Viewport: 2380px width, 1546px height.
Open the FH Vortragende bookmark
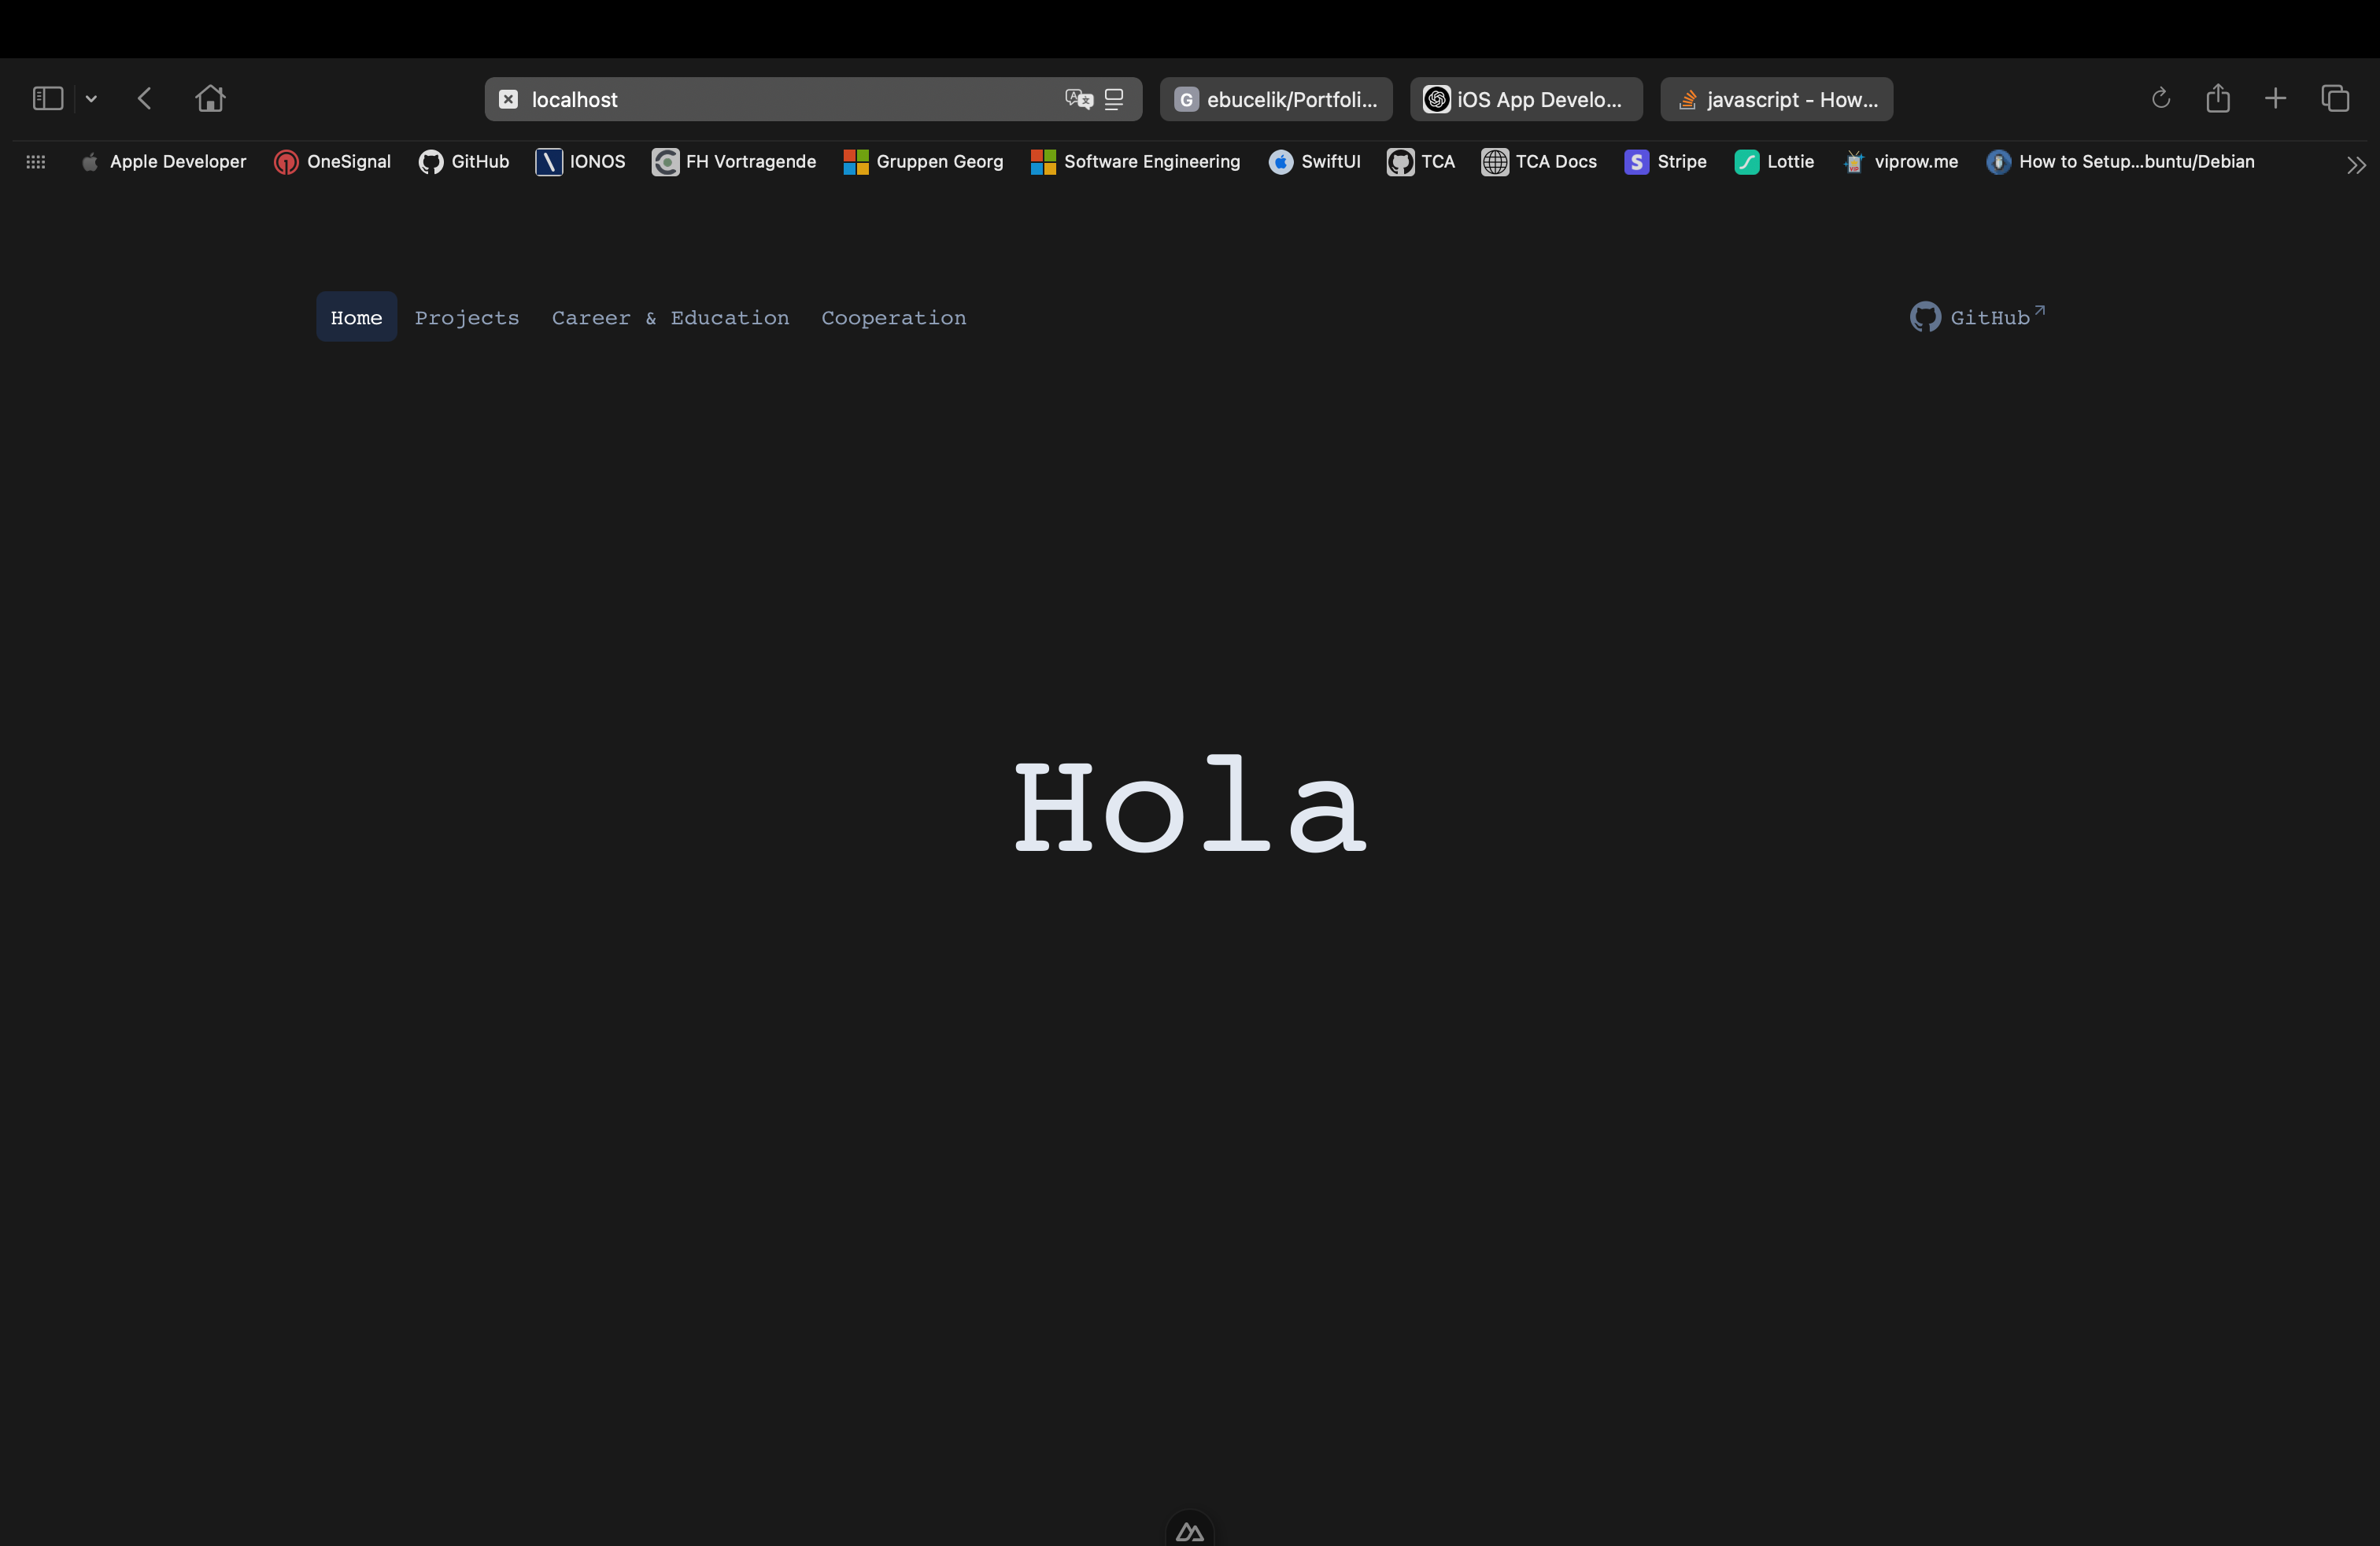[734, 162]
